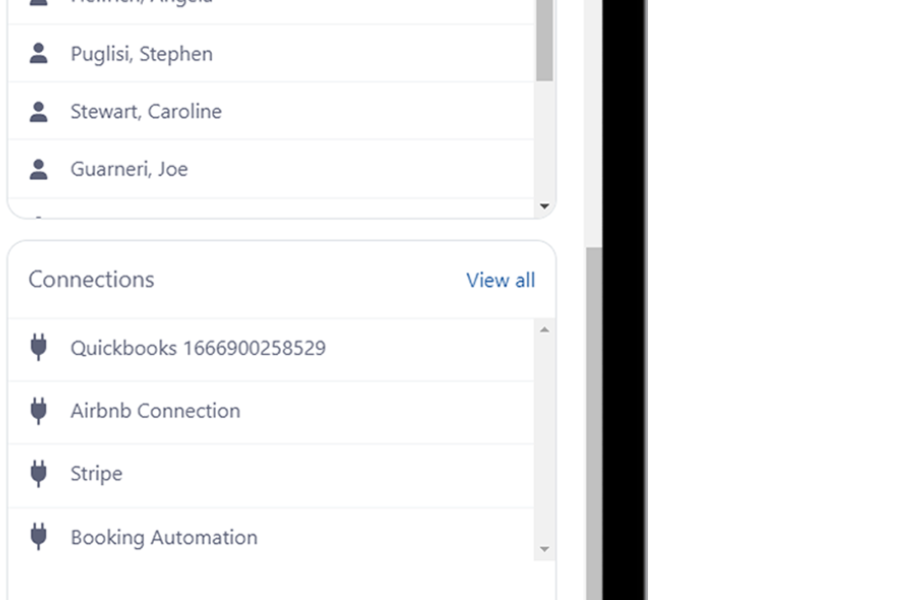The width and height of the screenshot is (900, 600).
Task: Open Quickbooks 1666900258529 connection
Action: 197,348
